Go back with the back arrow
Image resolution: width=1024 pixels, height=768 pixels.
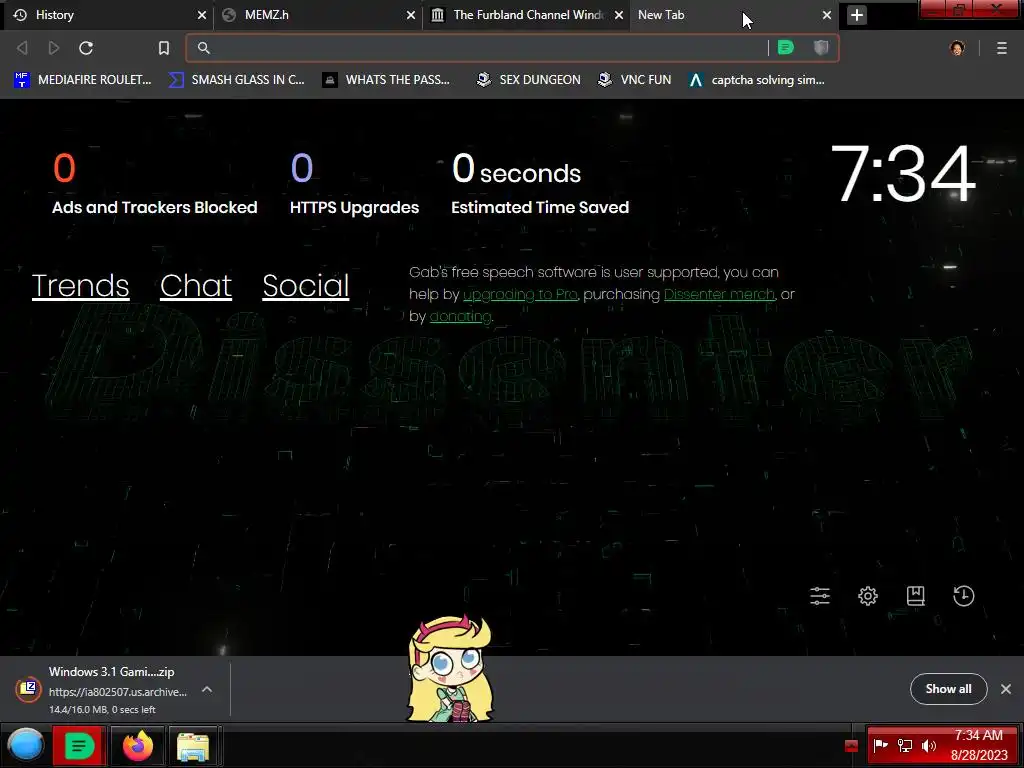22,48
